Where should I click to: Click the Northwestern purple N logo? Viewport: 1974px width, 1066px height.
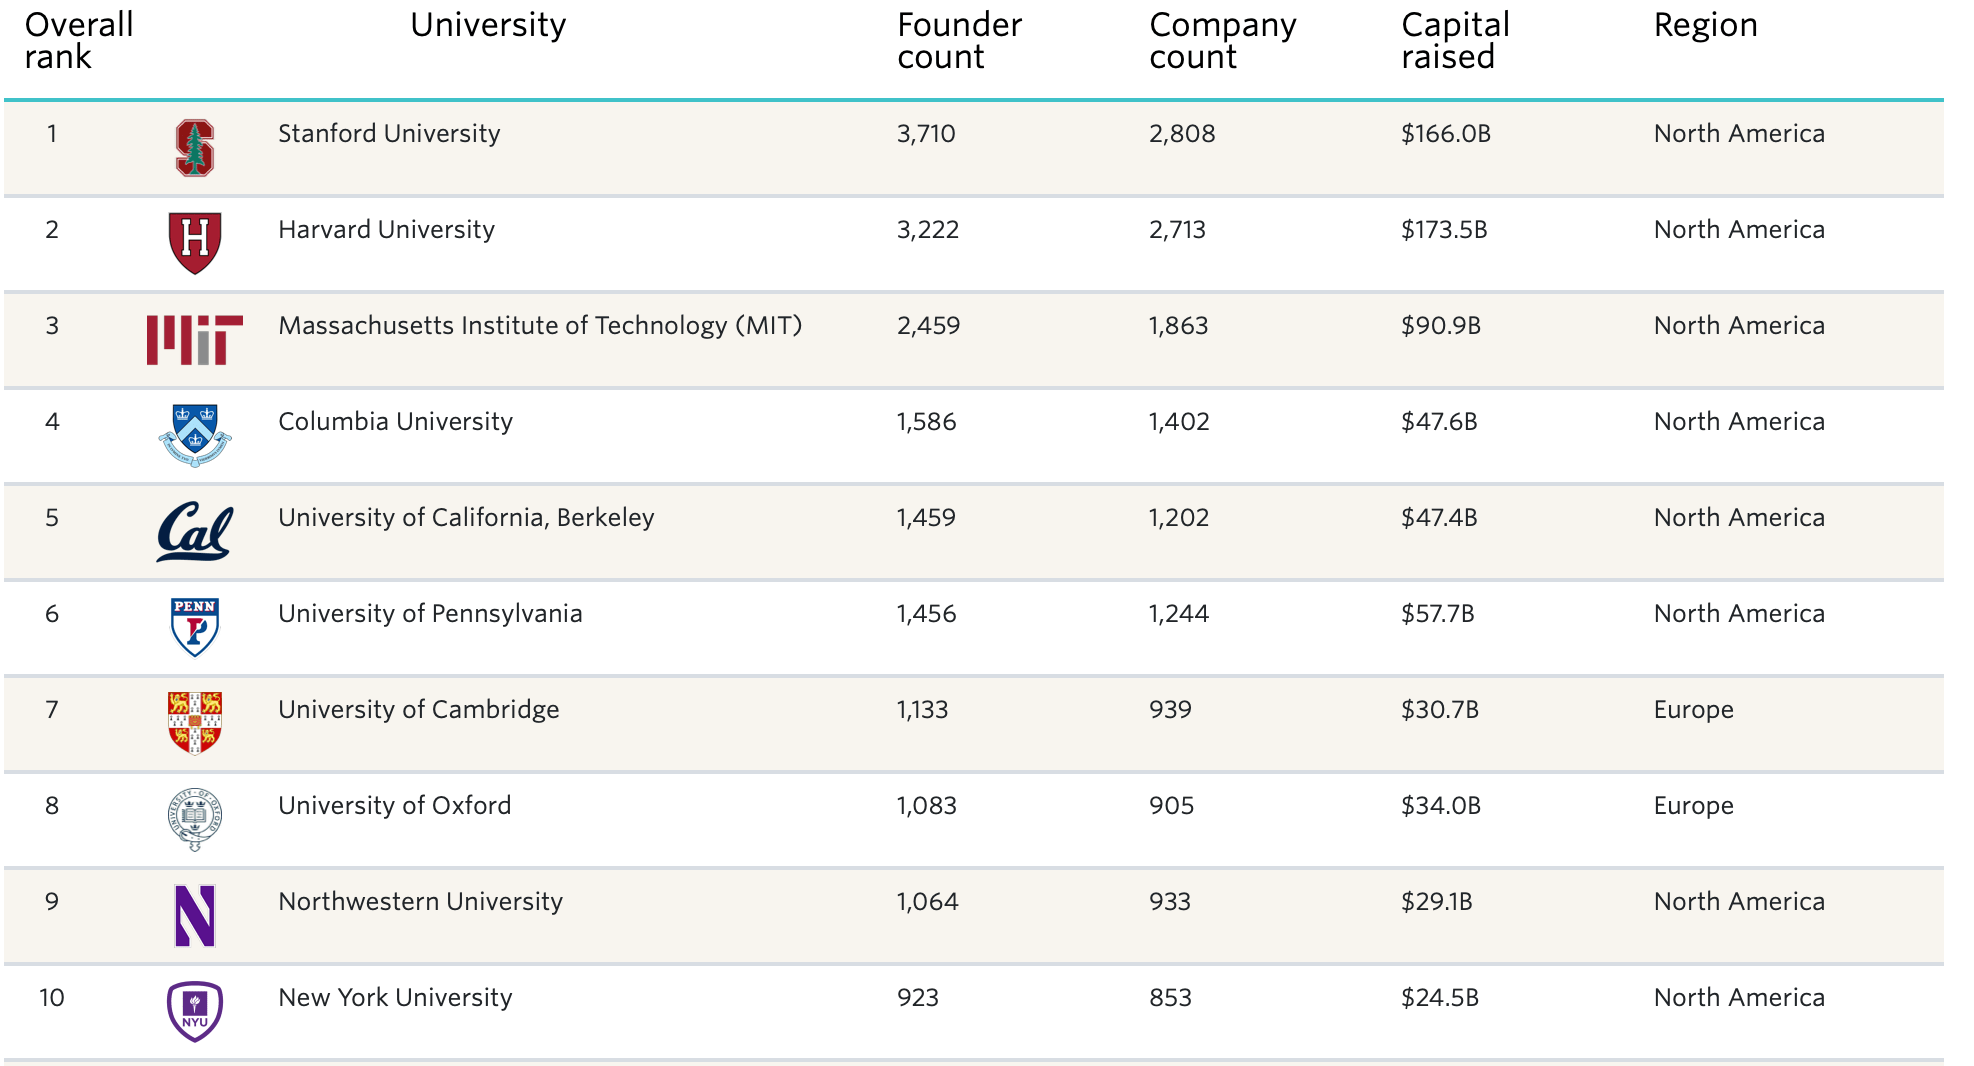coord(195,915)
